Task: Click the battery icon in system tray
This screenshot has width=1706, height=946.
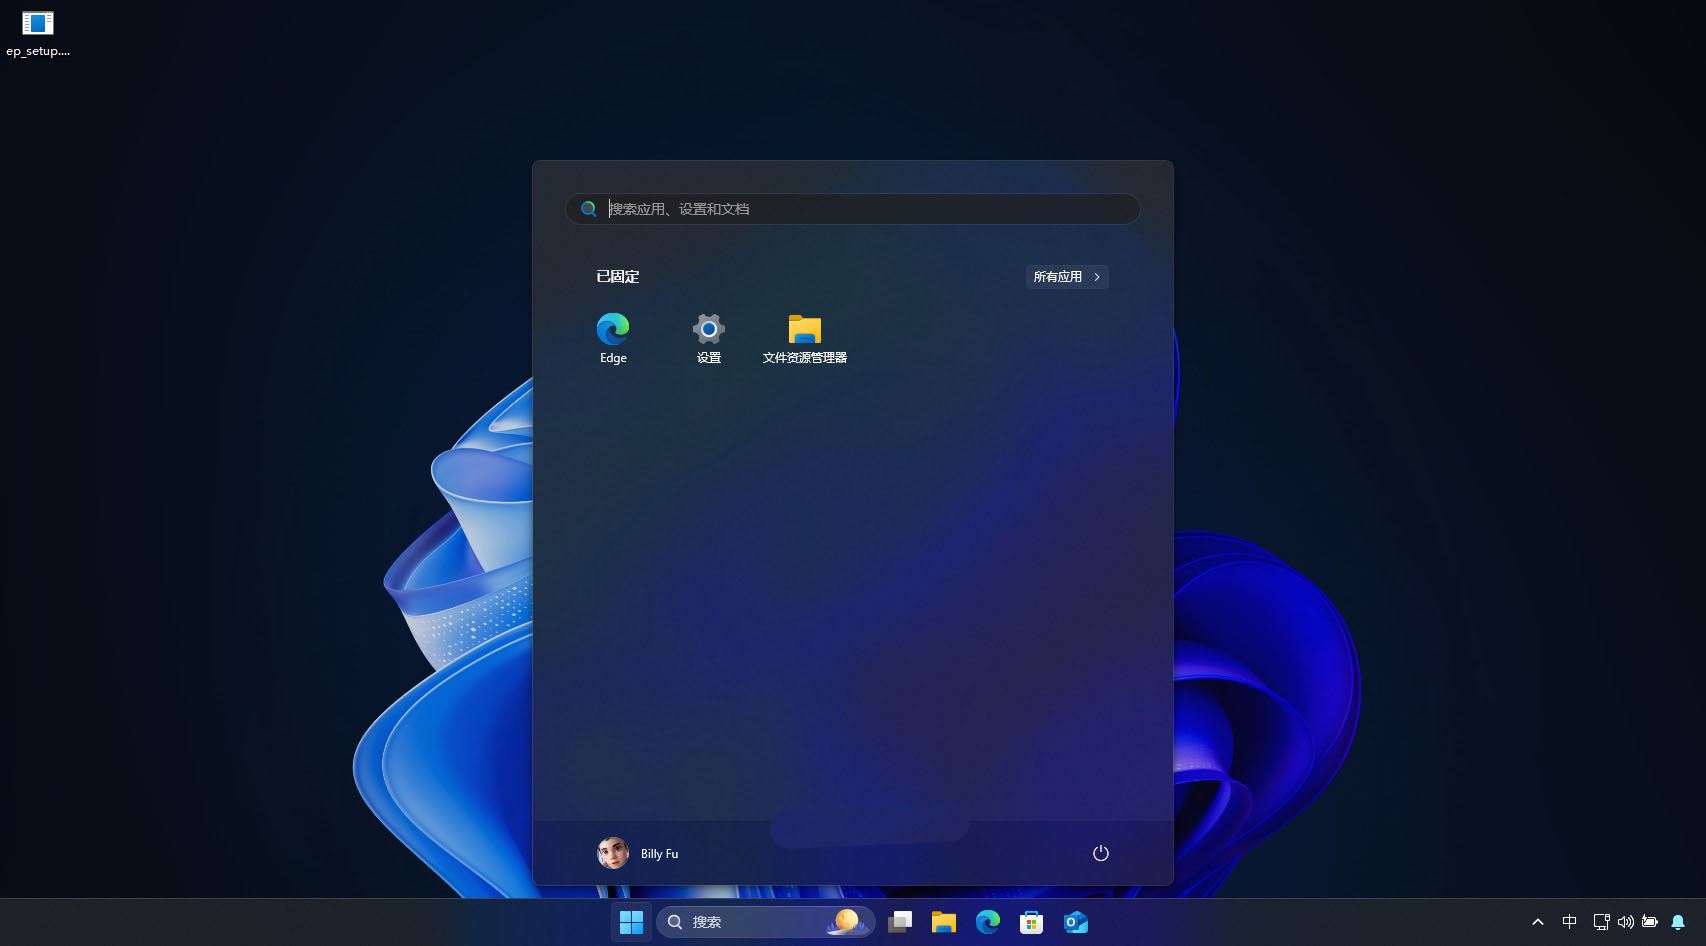Action: pyautogui.click(x=1650, y=922)
